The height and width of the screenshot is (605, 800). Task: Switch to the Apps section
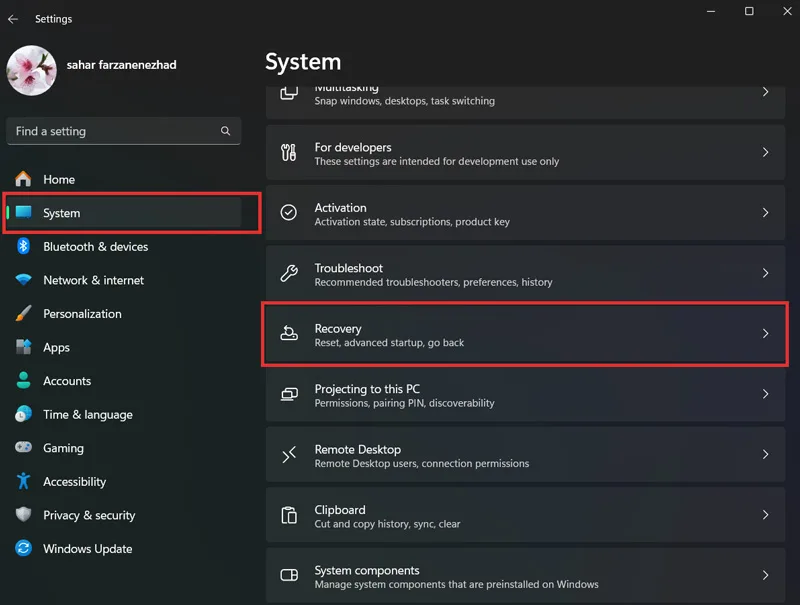[x=56, y=348]
